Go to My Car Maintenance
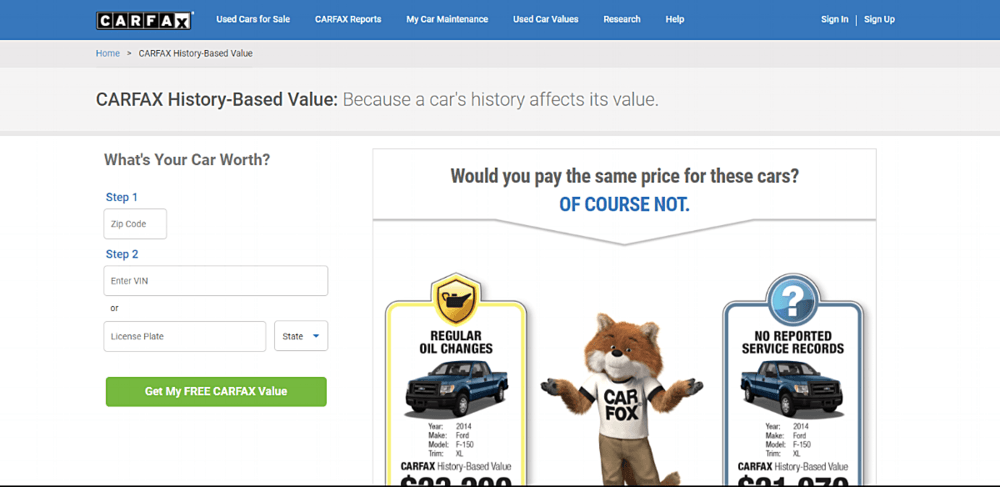The width and height of the screenshot is (1000, 487). coord(447,19)
